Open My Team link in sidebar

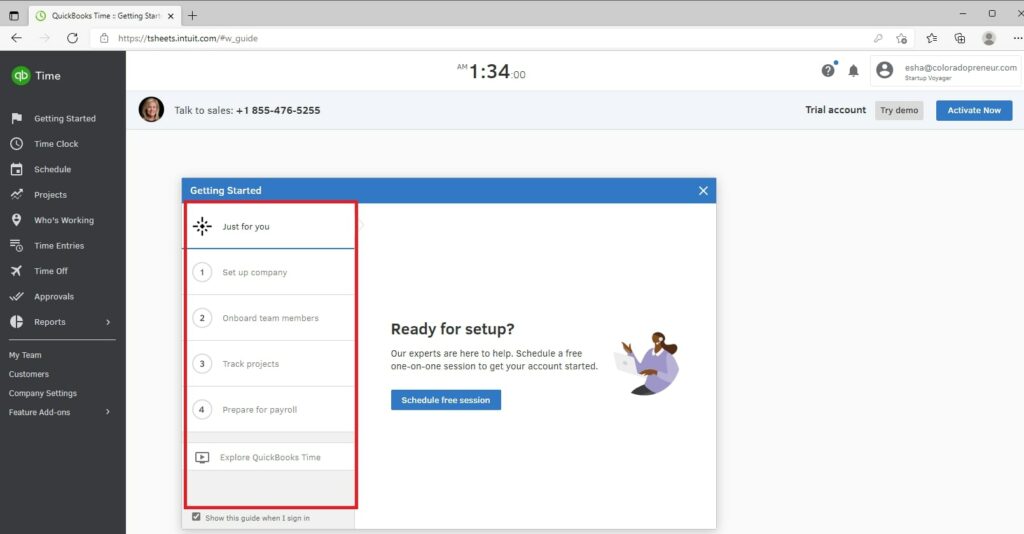pyautogui.click(x=25, y=355)
